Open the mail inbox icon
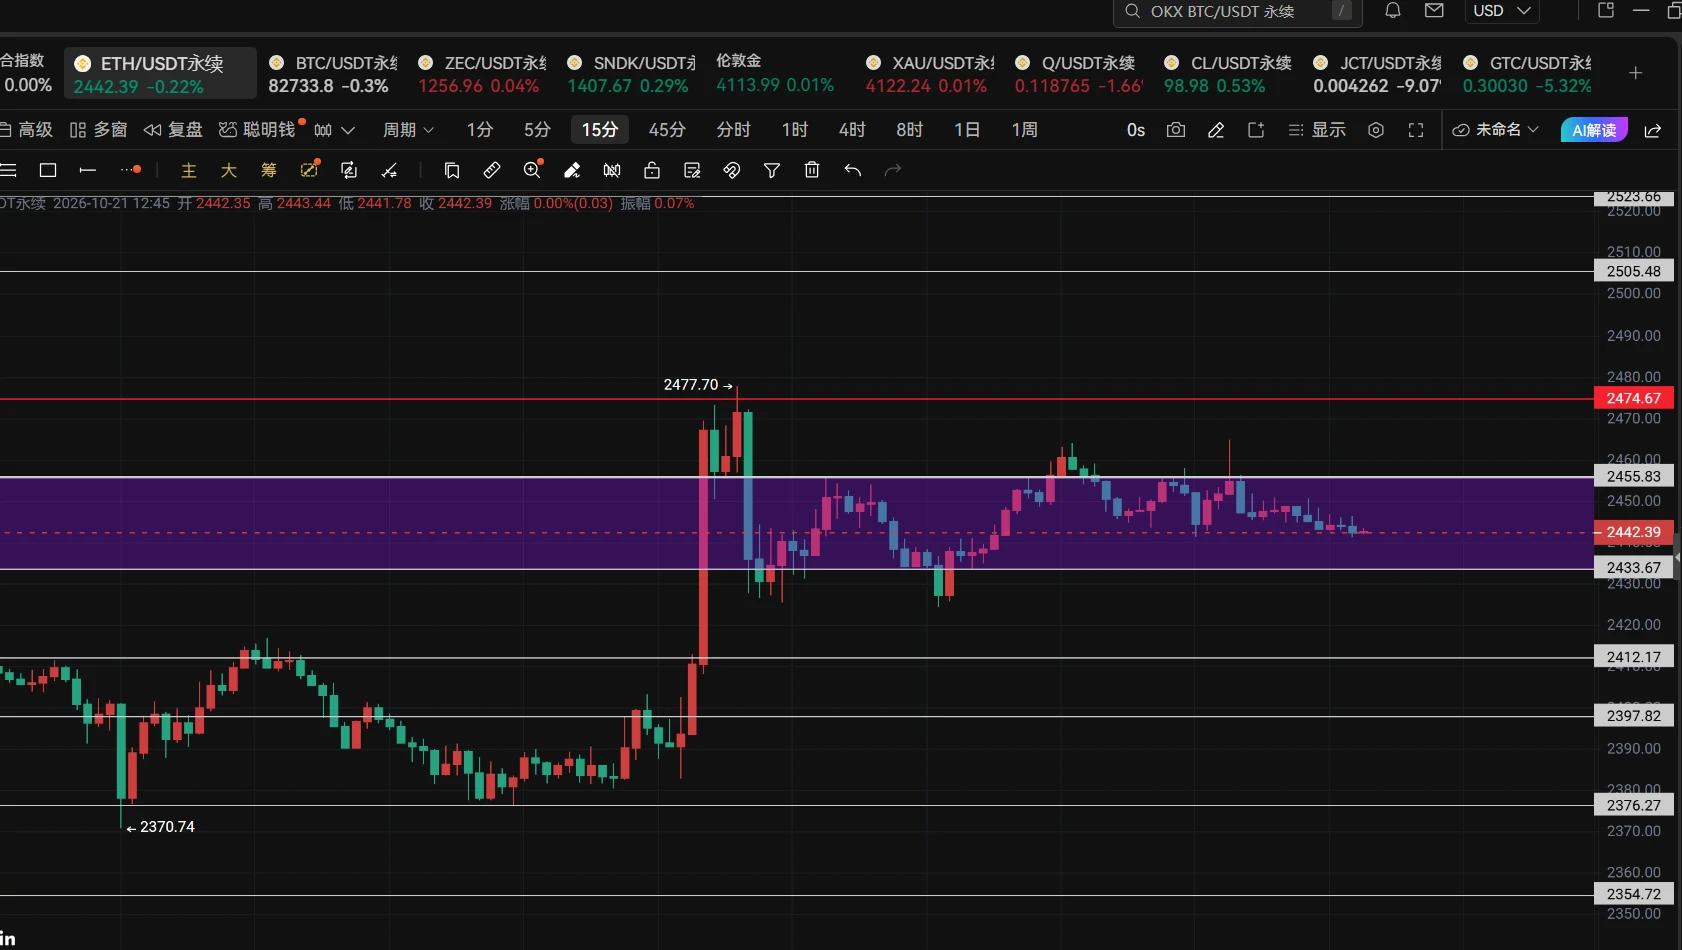The width and height of the screenshot is (1682, 950). [x=1434, y=11]
